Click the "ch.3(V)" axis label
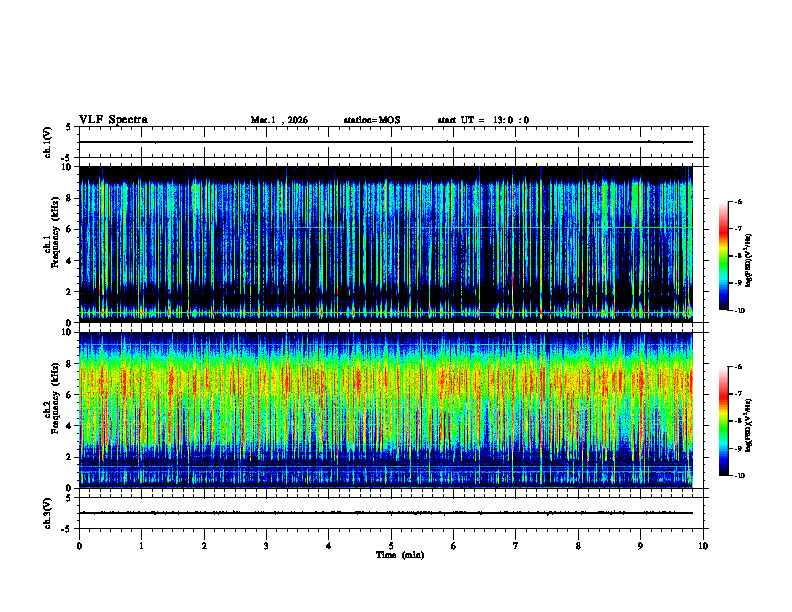The height and width of the screenshot is (612, 792). pyautogui.click(x=48, y=513)
